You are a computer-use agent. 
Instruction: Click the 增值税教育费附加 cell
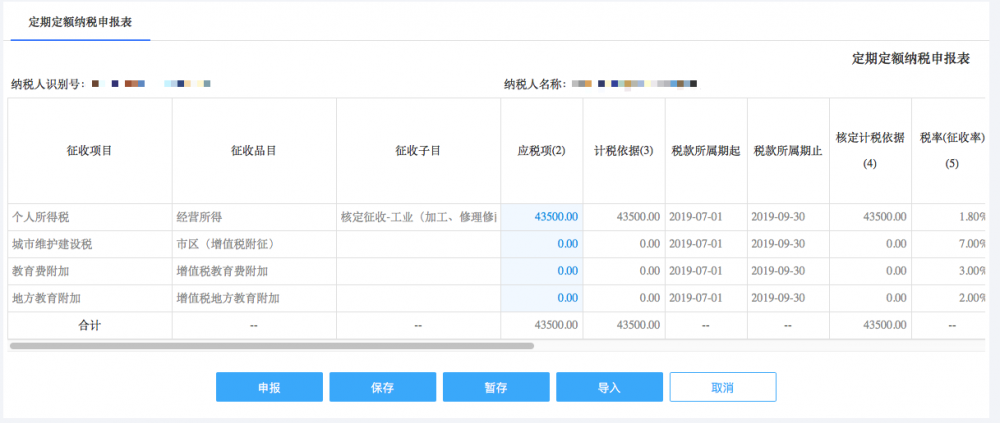point(254,271)
